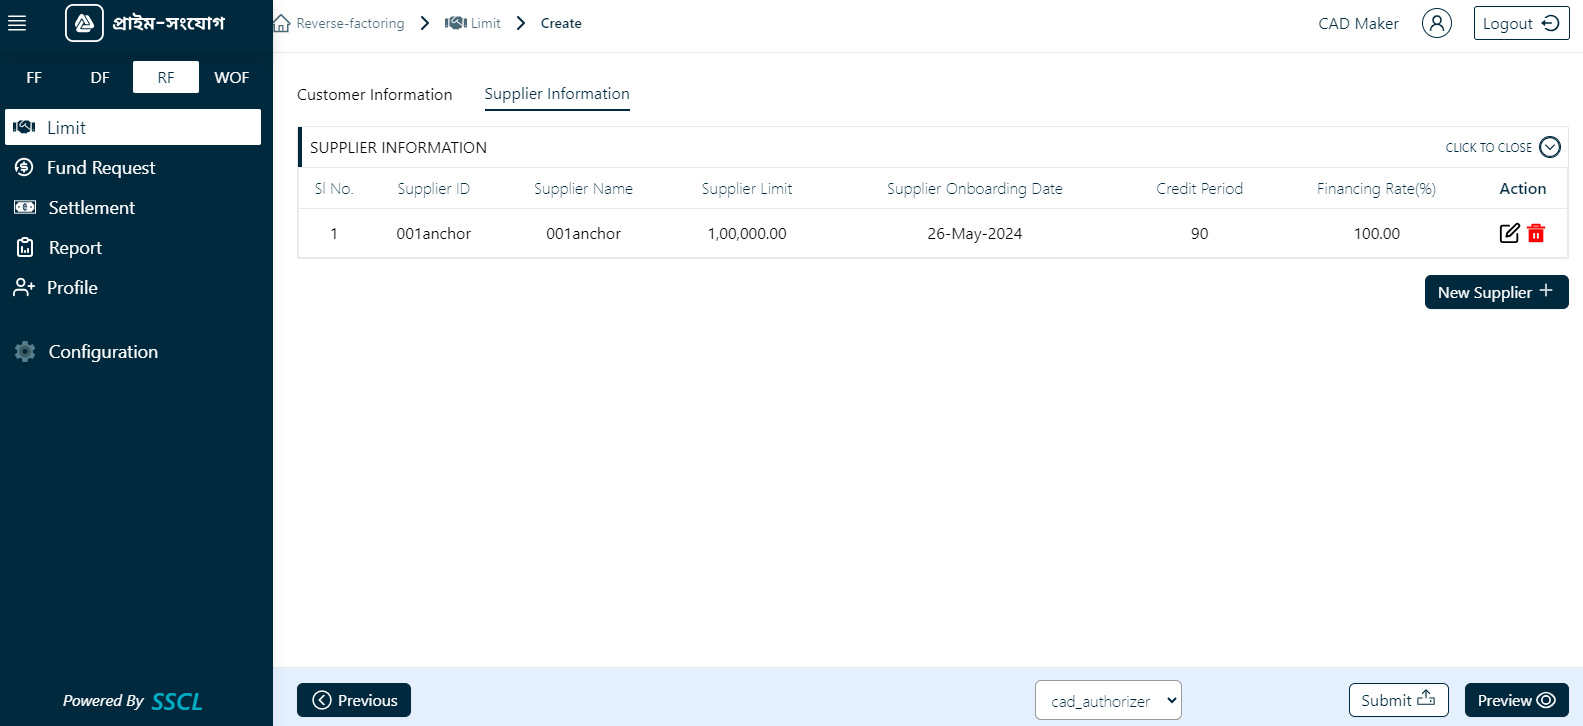Click the Fund Request dollar icon
Viewport: 1583px width, 726px height.
24,167
